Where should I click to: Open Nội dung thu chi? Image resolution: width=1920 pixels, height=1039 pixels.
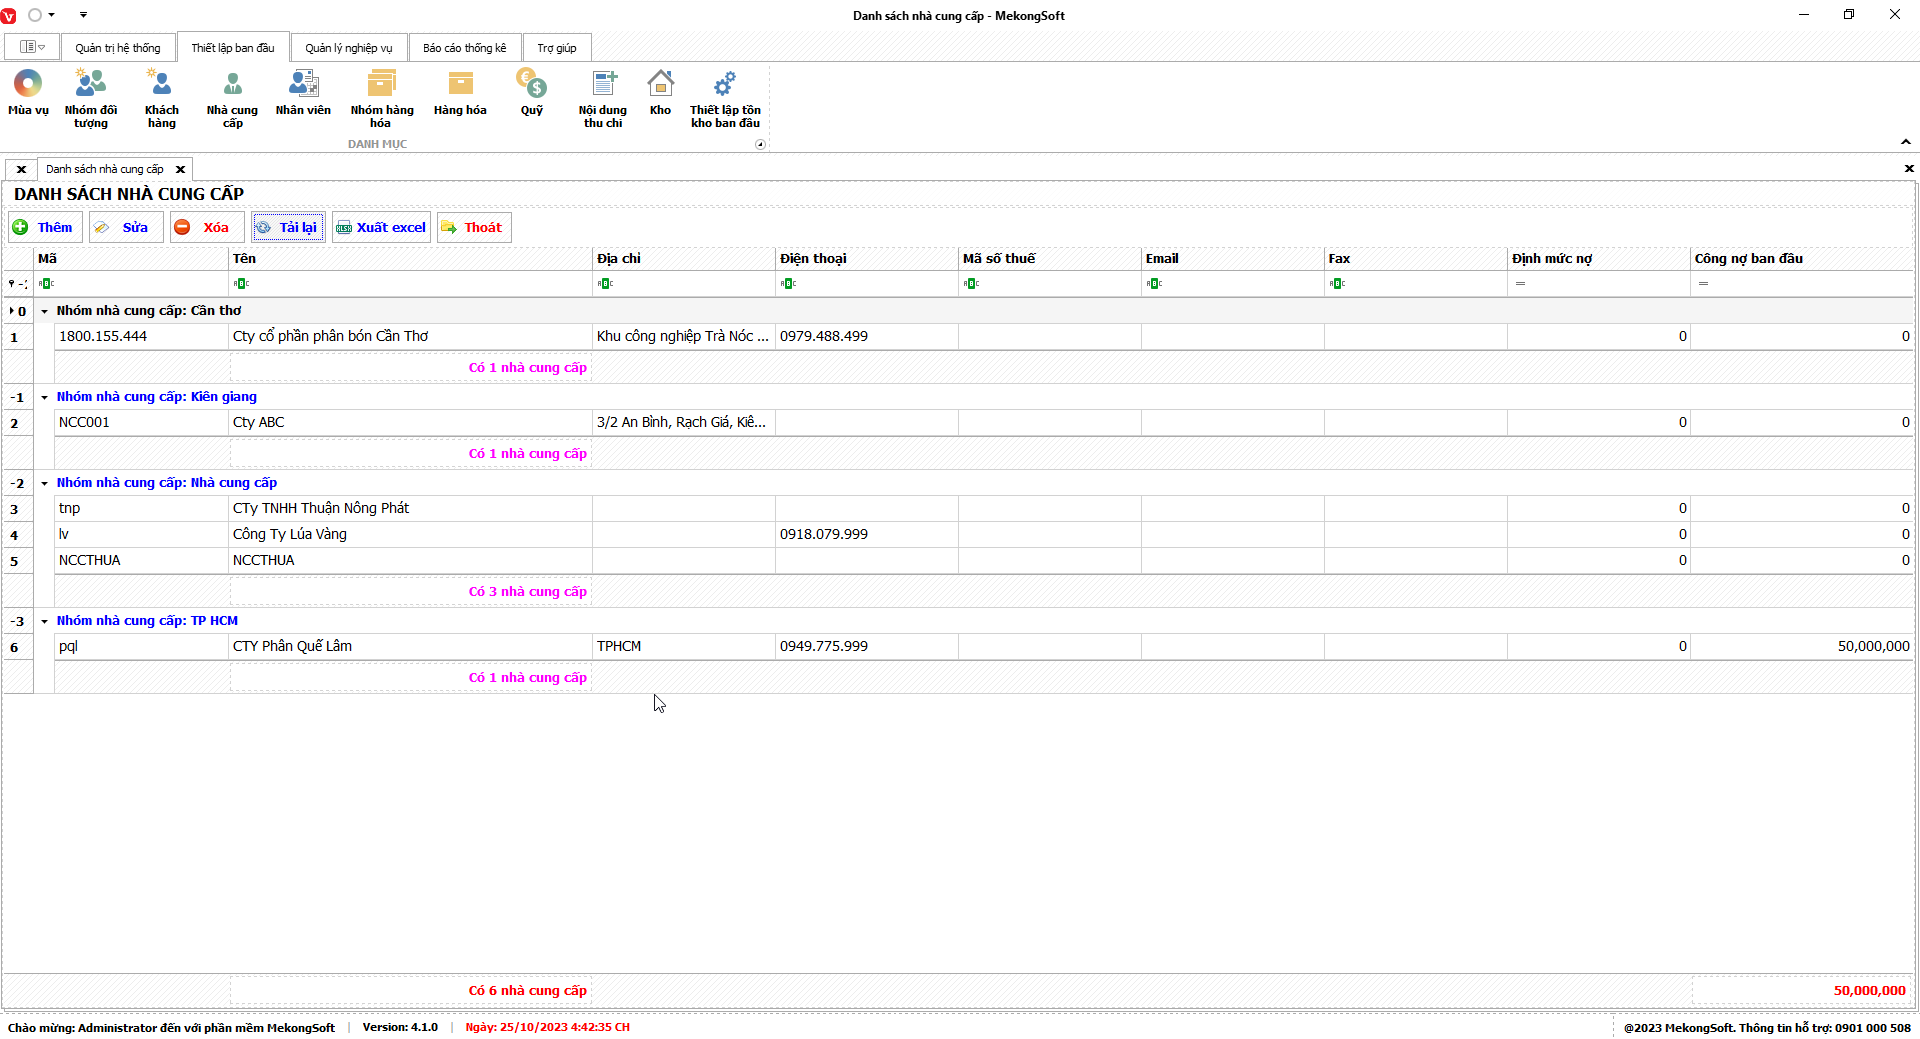(603, 98)
